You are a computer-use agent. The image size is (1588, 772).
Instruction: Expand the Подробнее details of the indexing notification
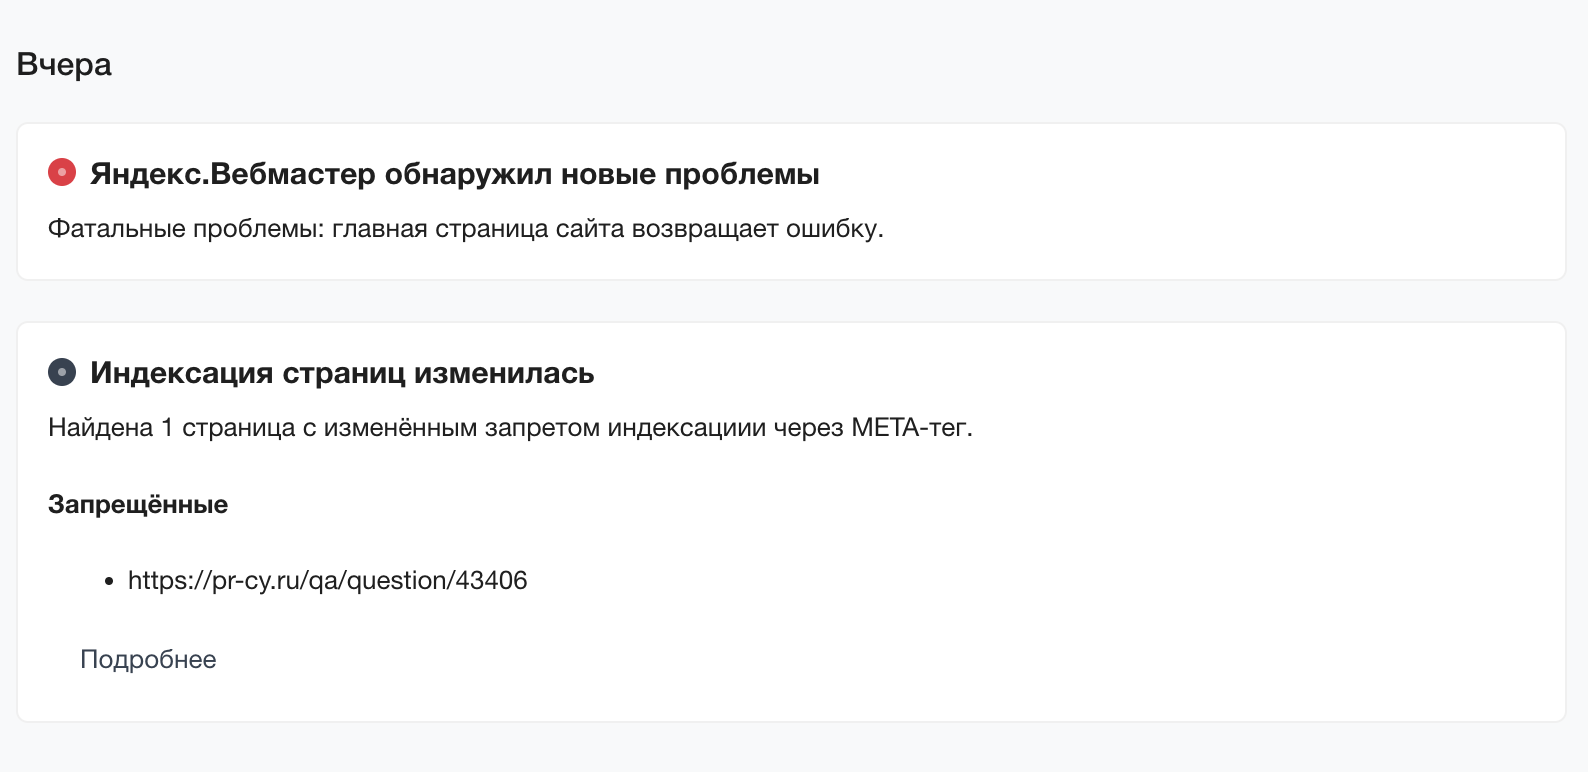click(x=148, y=658)
